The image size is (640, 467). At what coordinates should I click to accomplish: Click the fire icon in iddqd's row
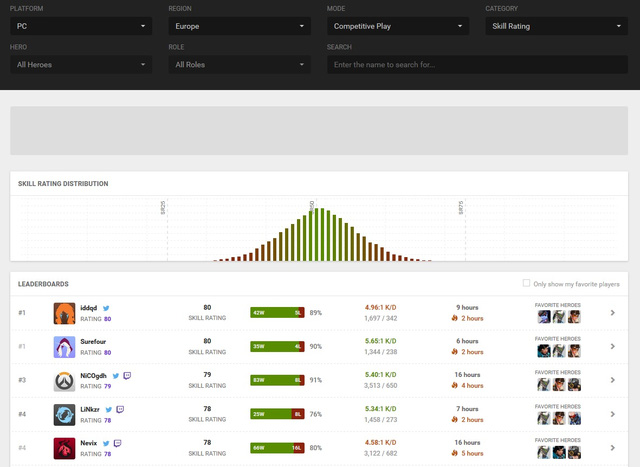(455, 318)
